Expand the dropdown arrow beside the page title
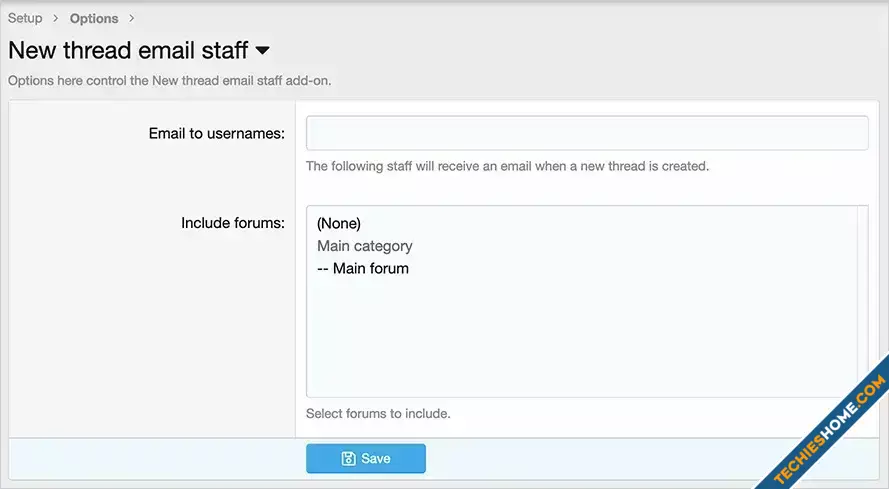Viewport: 889px width, 489px height. [x=263, y=50]
